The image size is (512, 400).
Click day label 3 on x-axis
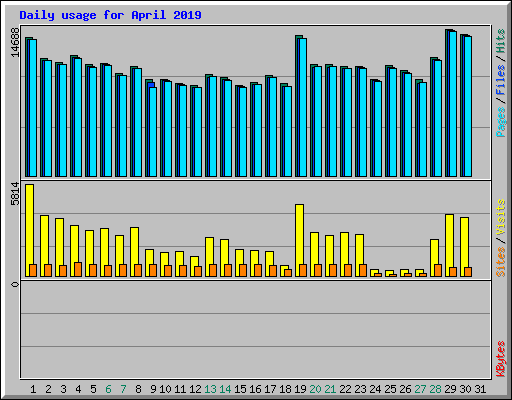[x=63, y=389]
